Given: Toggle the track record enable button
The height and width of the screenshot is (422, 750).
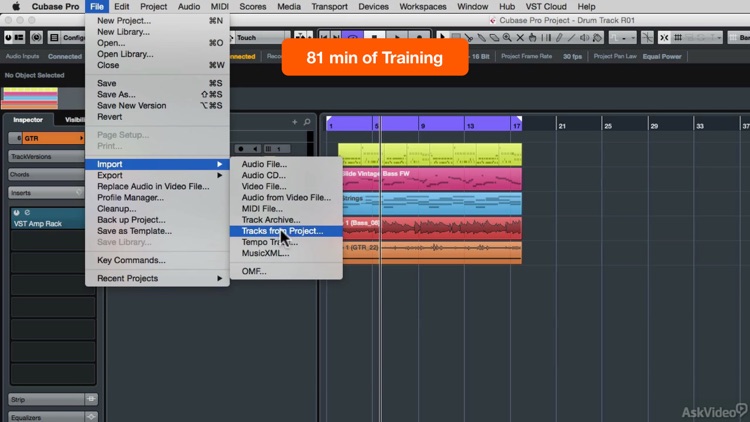Looking at the screenshot, I should (241, 149).
